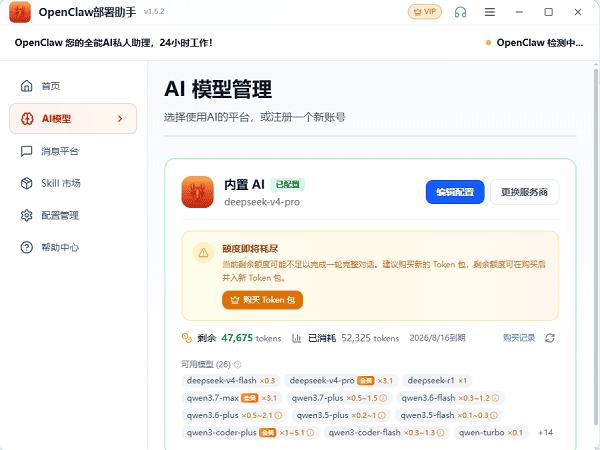
Task: Open 配置管理 settings in the sidebar
Action: 73,215
